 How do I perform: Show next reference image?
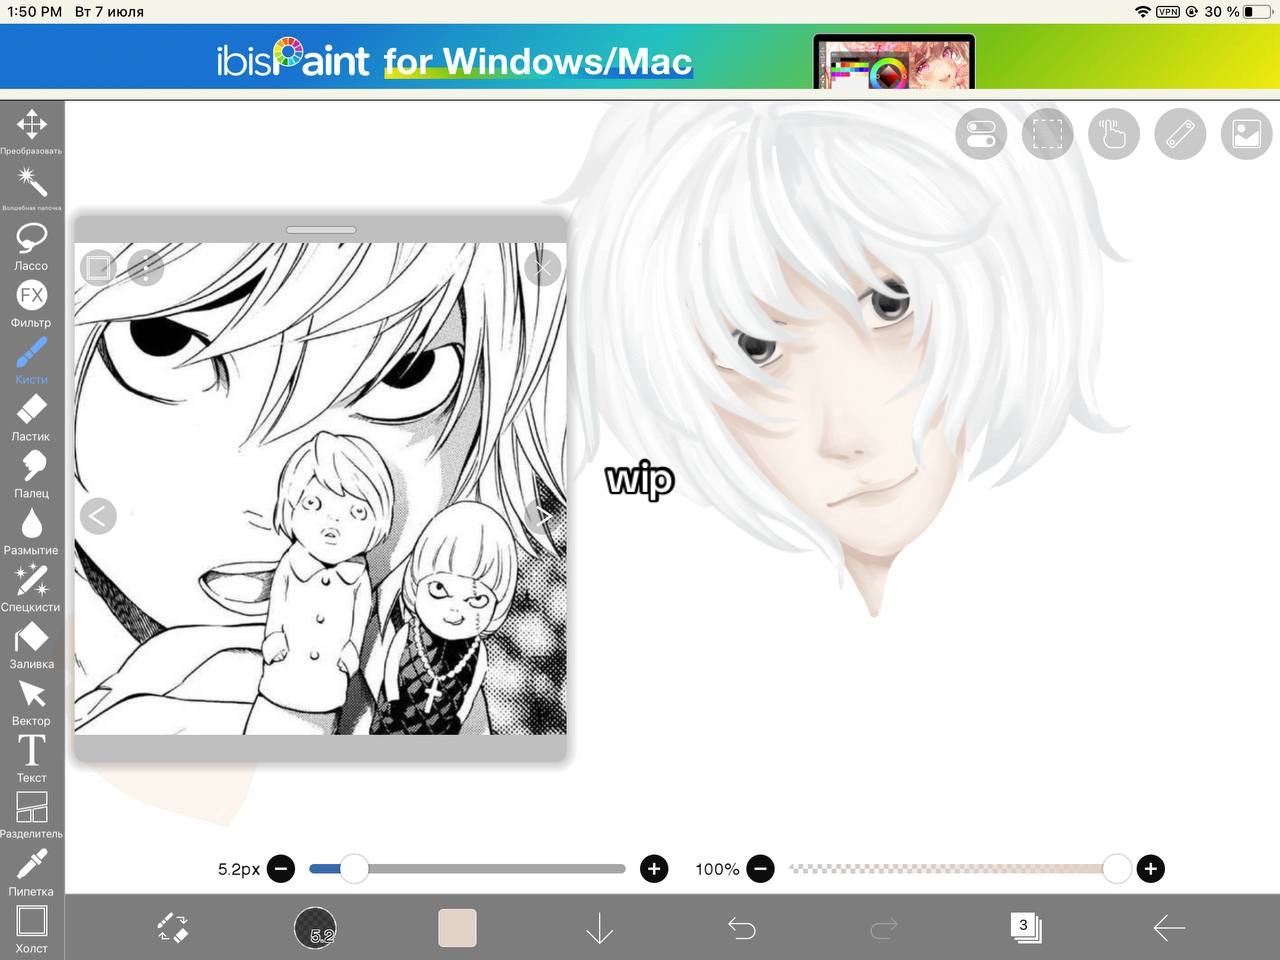click(x=543, y=516)
